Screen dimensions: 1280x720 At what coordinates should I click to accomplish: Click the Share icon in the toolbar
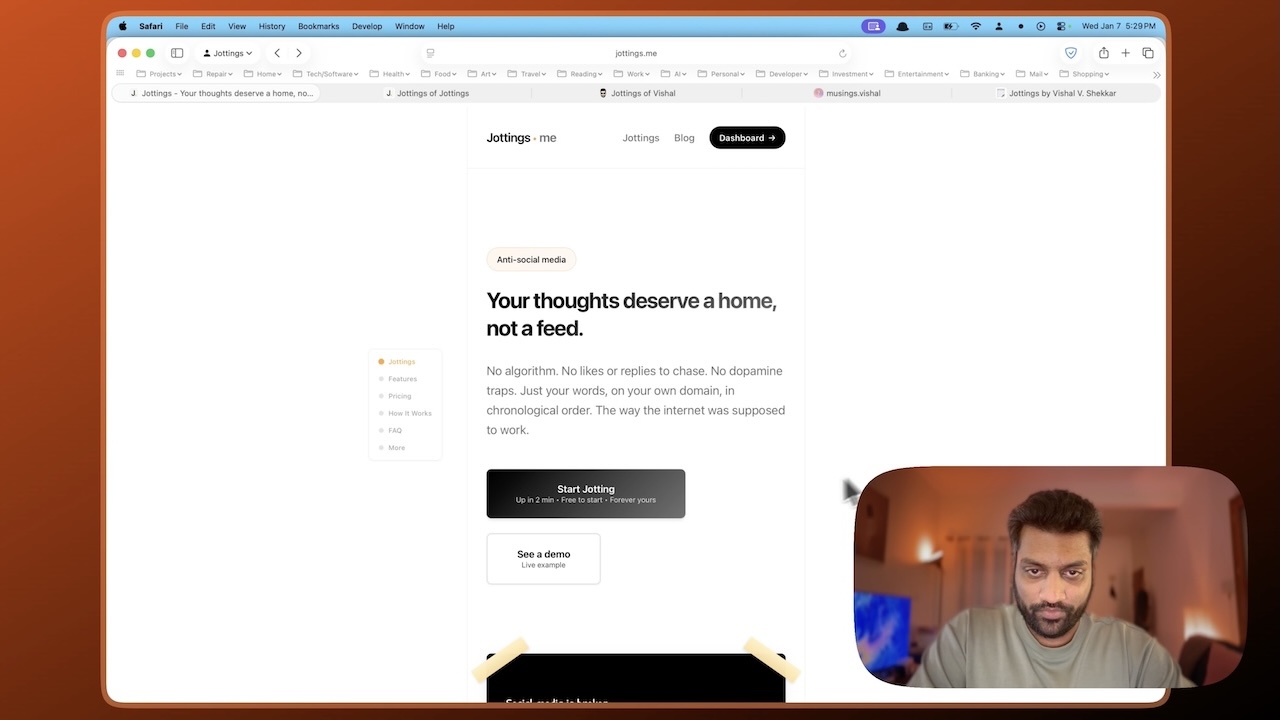pos(1103,52)
